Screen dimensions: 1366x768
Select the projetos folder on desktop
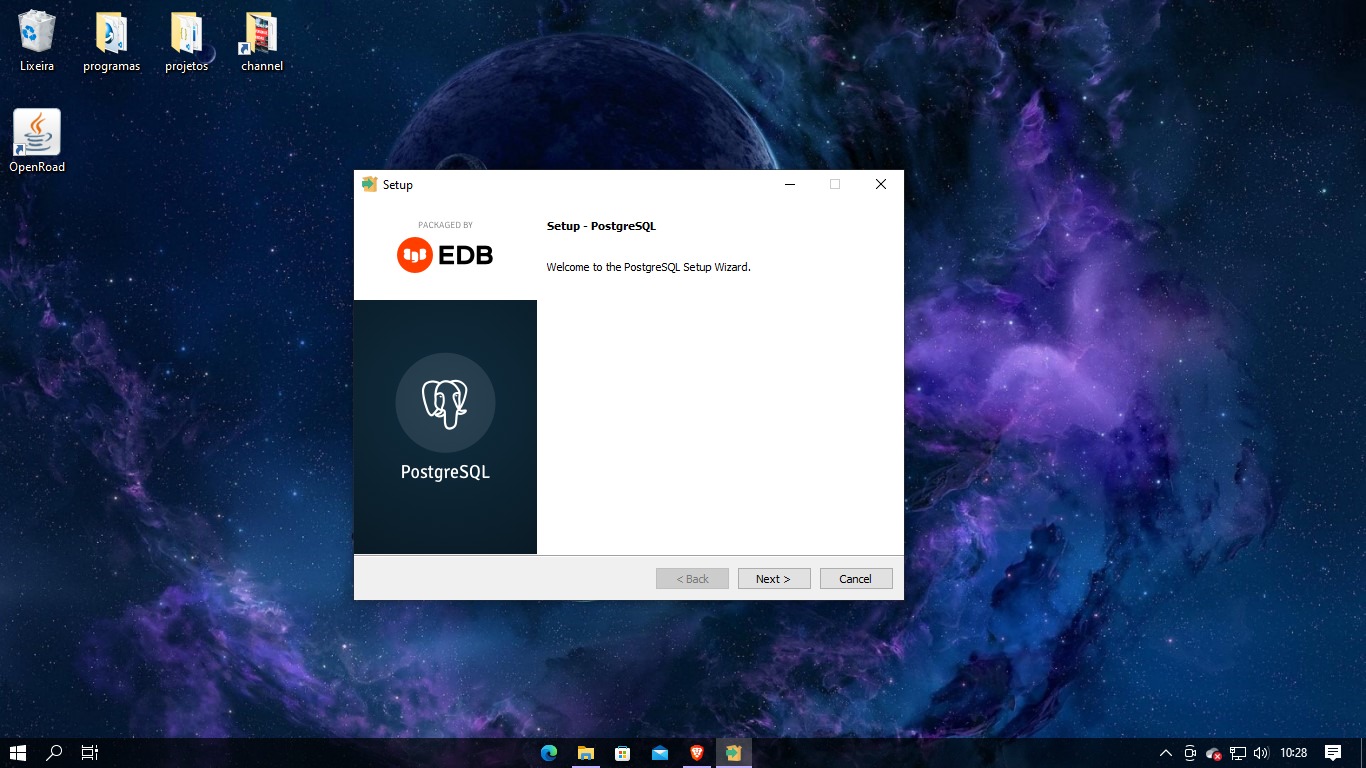[186, 41]
